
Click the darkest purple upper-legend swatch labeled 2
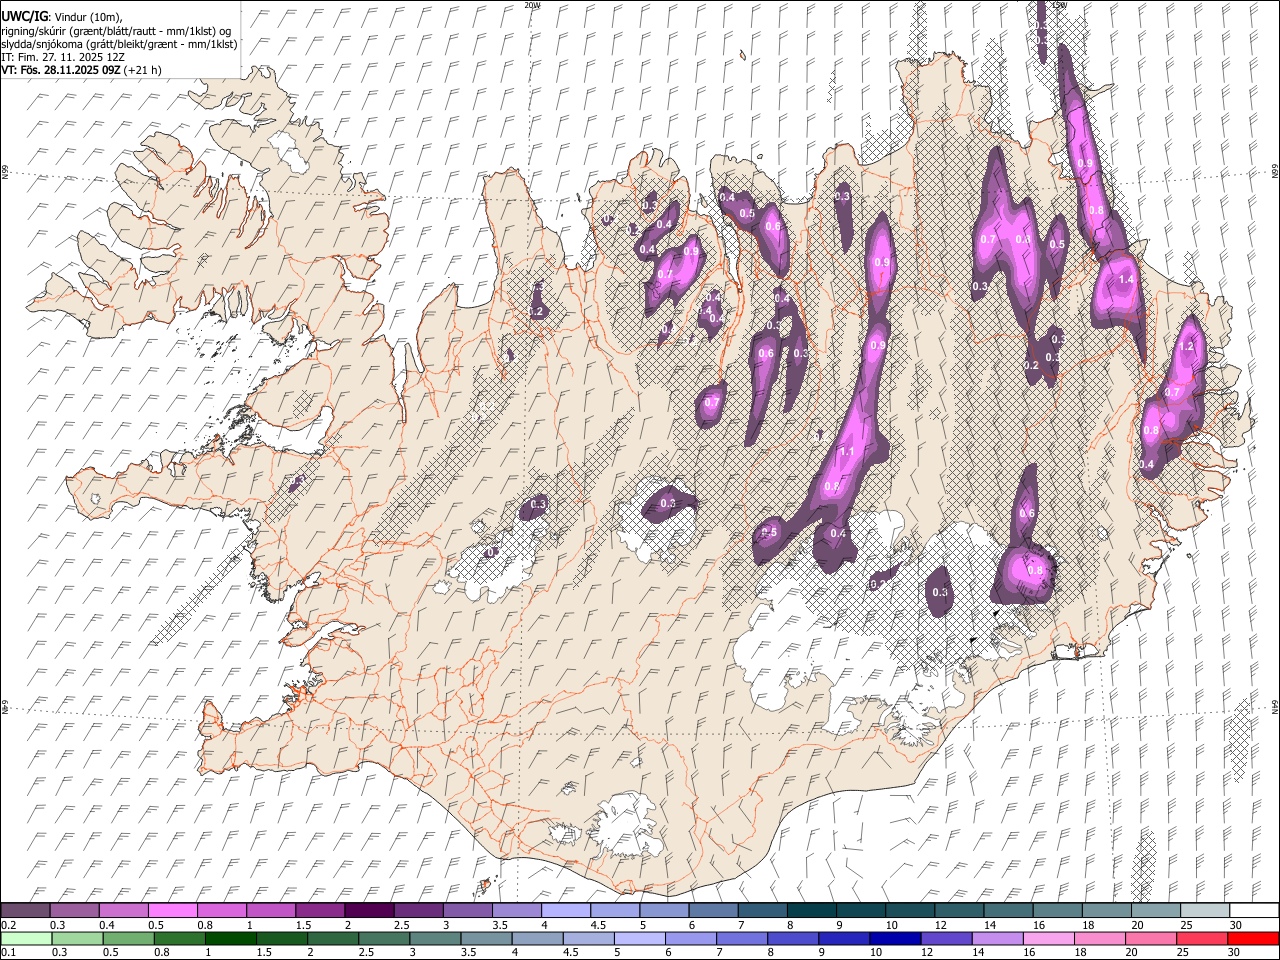pyautogui.click(x=369, y=910)
